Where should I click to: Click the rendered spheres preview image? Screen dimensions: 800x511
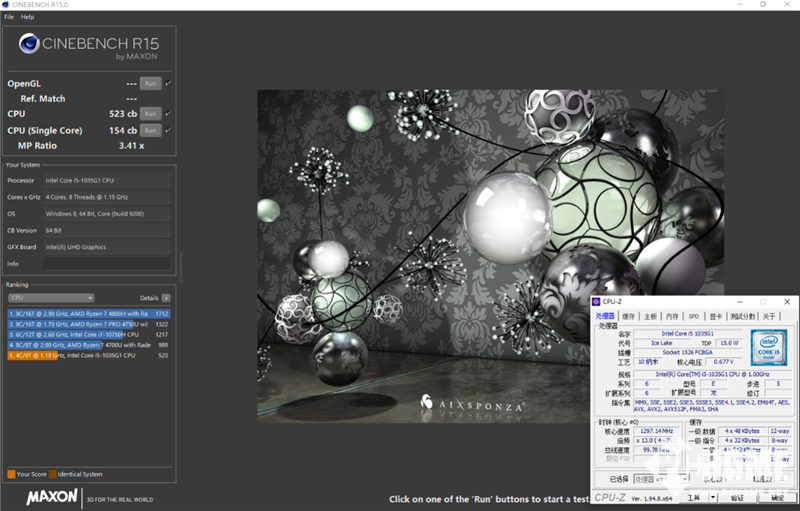(490, 257)
